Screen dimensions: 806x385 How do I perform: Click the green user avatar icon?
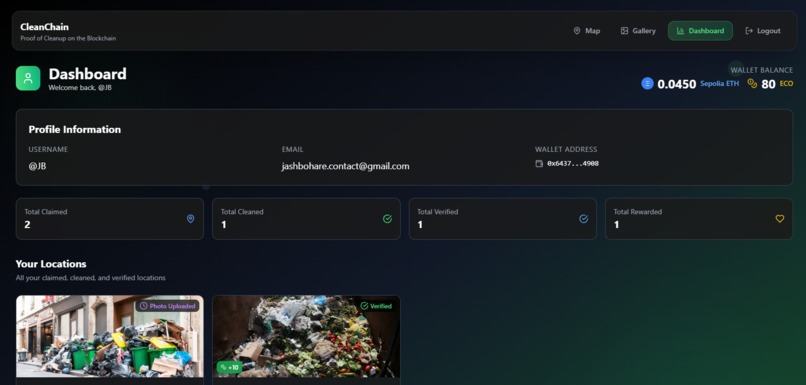click(28, 78)
